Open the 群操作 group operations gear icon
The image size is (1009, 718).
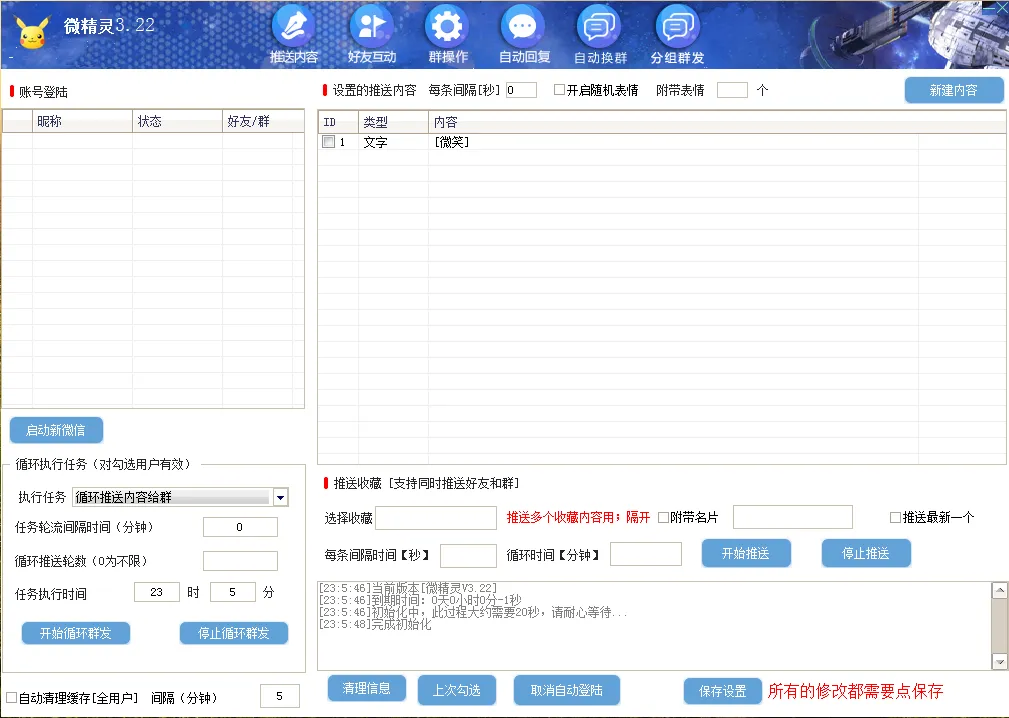pyautogui.click(x=446, y=27)
